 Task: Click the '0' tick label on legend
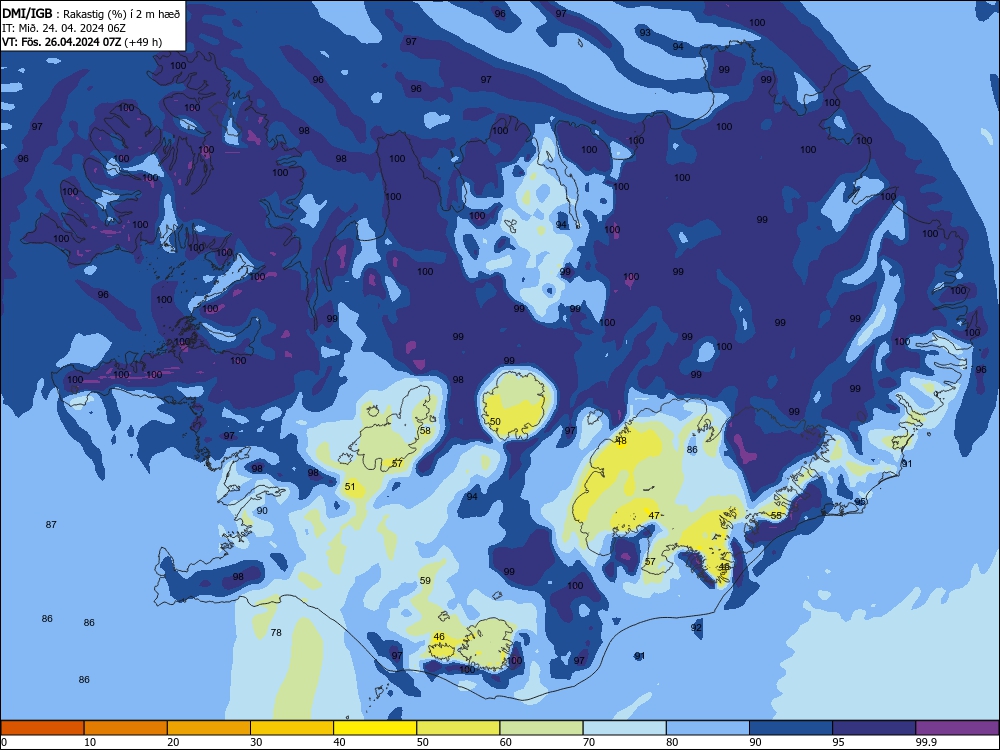pyautogui.click(x=4, y=742)
